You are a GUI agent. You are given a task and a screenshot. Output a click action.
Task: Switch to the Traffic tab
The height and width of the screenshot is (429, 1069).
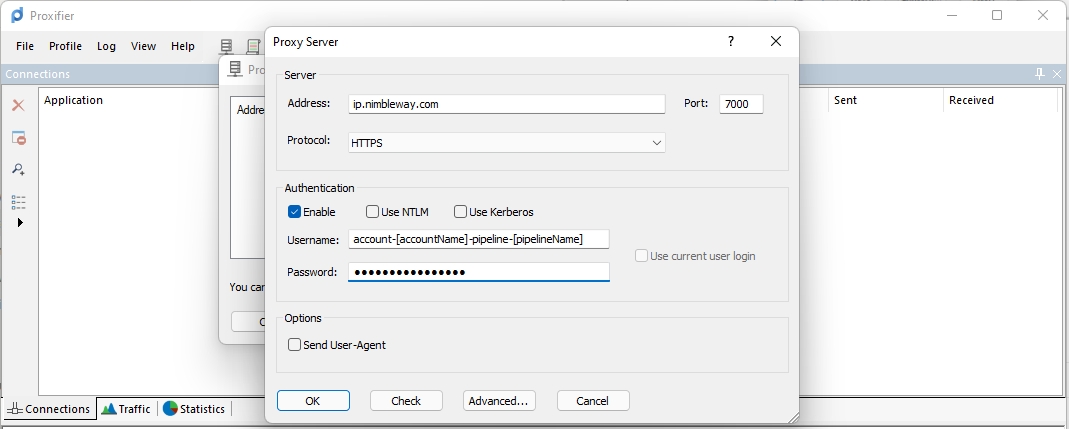(126, 409)
